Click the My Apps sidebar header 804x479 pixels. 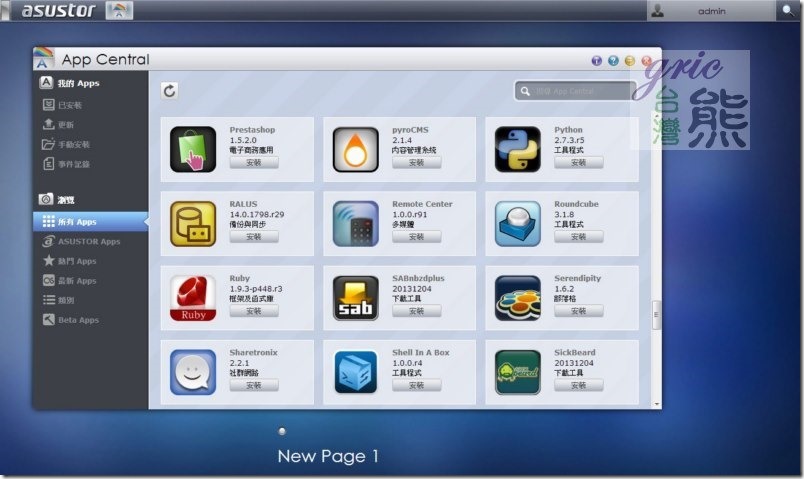pyautogui.click(x=70, y=83)
